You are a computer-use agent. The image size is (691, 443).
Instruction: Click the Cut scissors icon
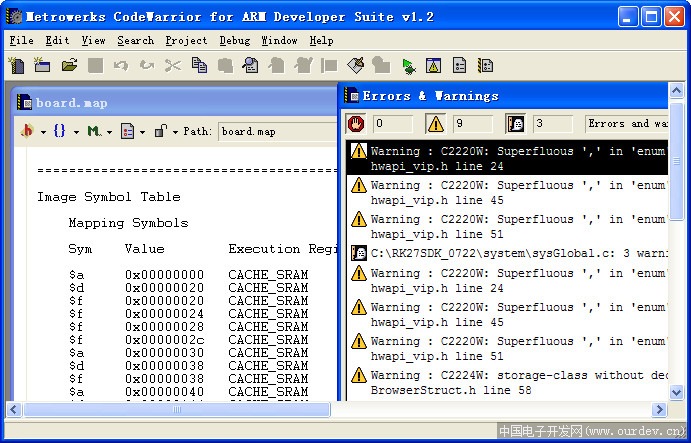[x=173, y=66]
